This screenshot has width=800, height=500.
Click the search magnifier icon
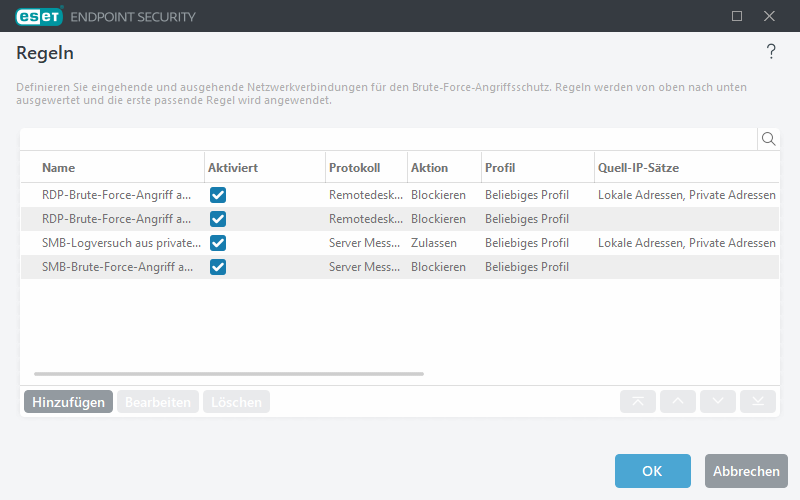(768, 139)
